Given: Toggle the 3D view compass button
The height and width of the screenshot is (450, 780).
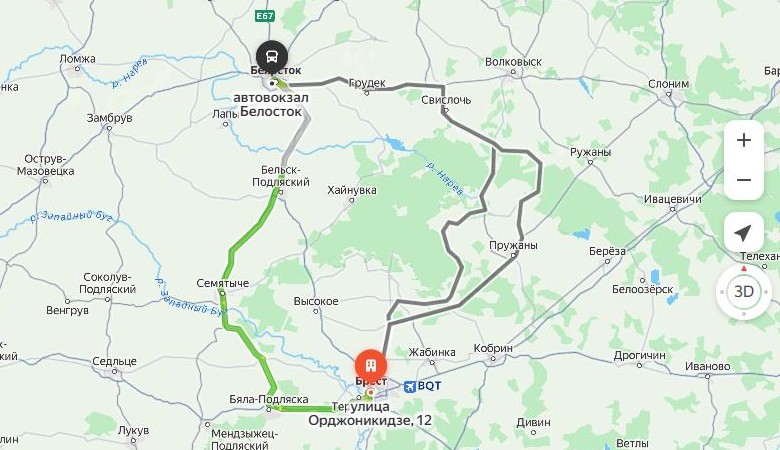Looking at the screenshot, I should (x=744, y=291).
